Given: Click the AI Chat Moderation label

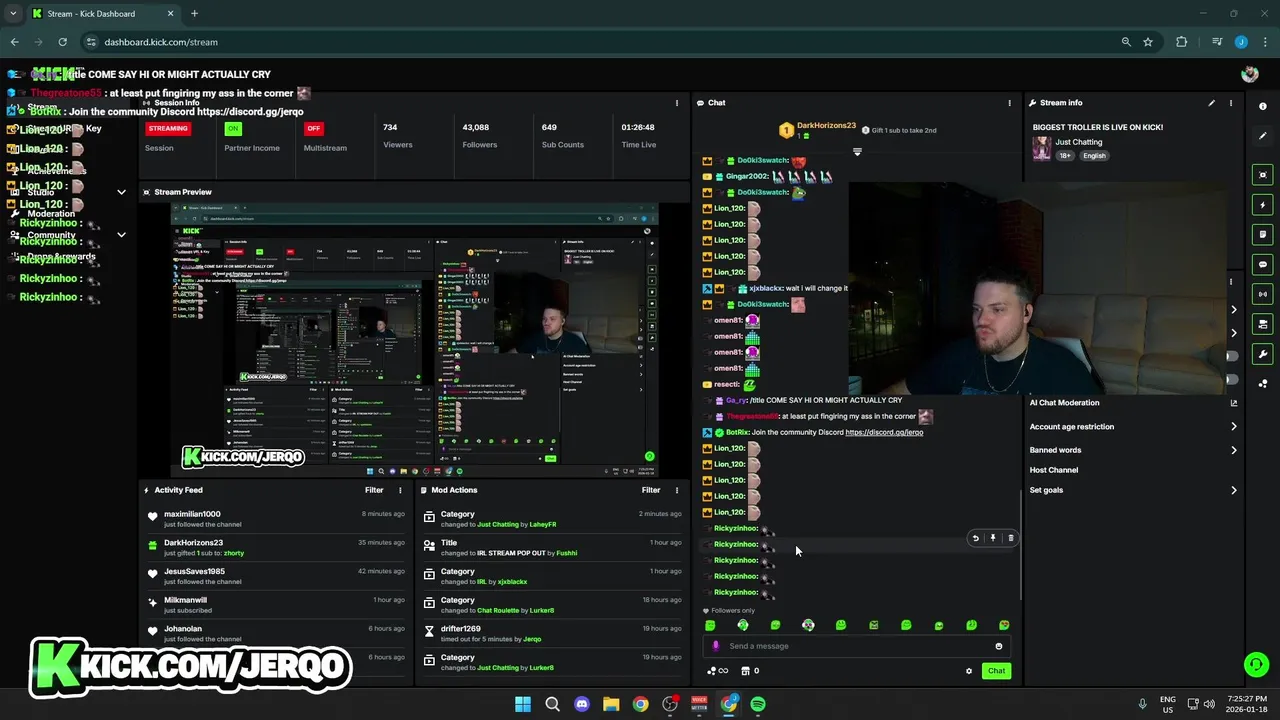Looking at the screenshot, I should click(1064, 403).
